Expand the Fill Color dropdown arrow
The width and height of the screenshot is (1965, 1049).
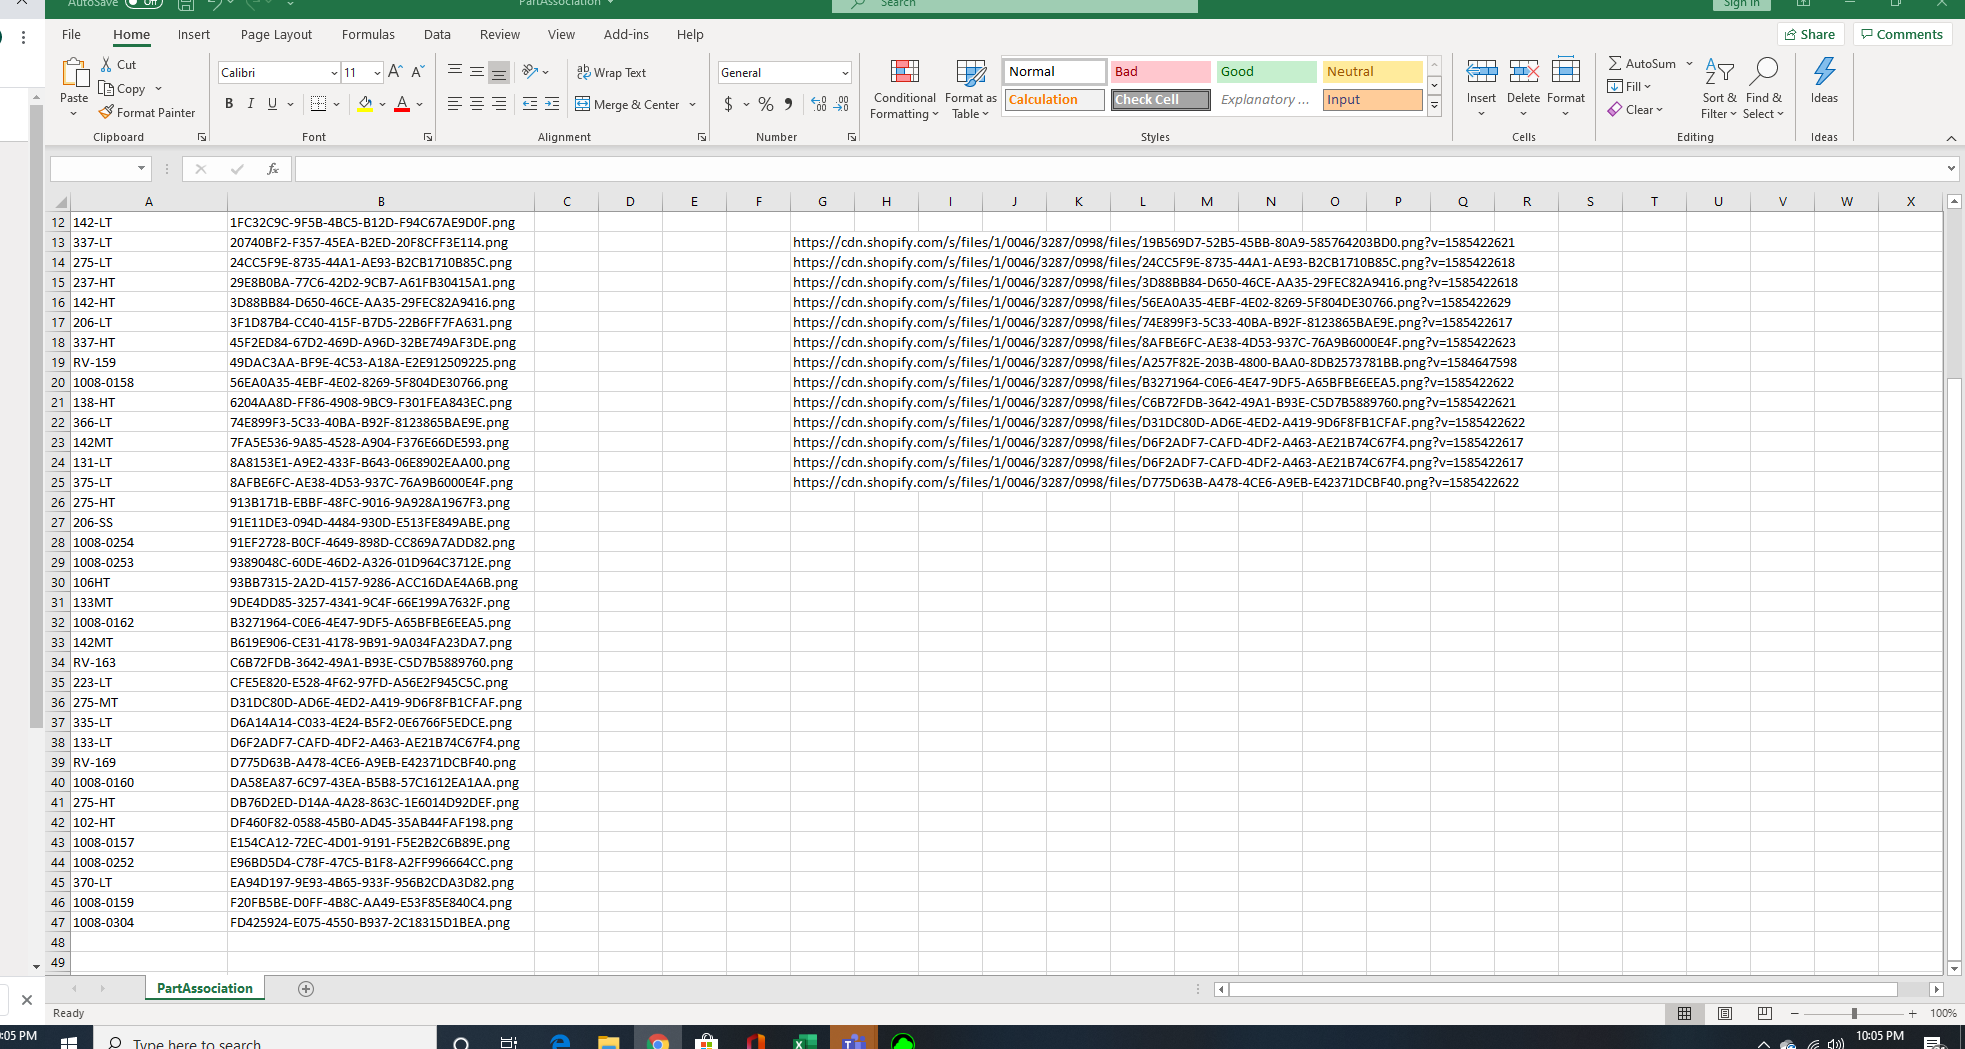[x=382, y=104]
